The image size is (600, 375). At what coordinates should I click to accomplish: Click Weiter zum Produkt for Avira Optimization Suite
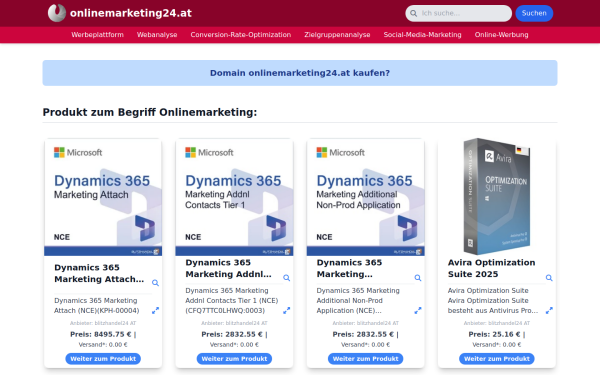(x=497, y=359)
